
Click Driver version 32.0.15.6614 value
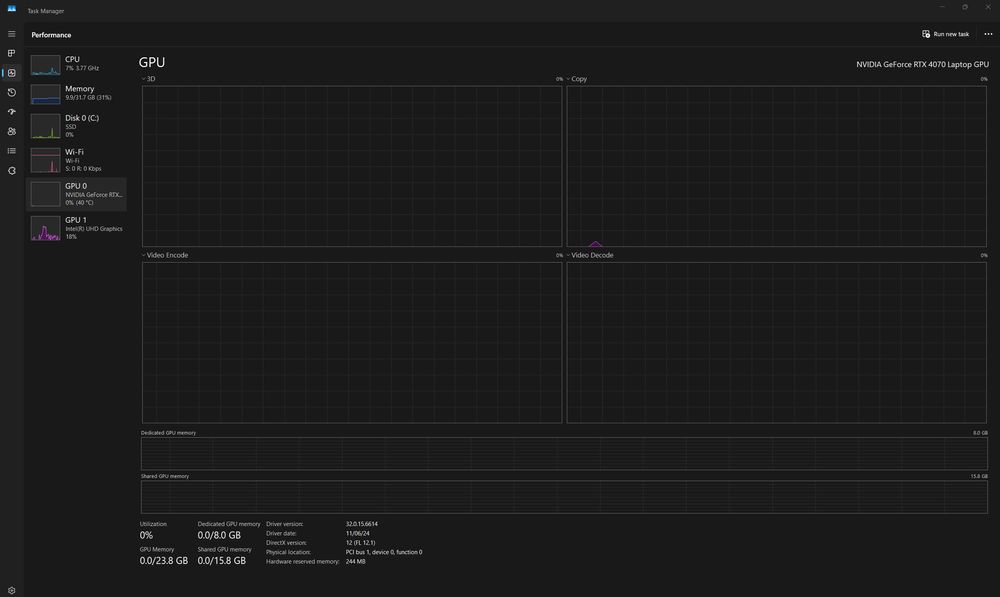362,524
